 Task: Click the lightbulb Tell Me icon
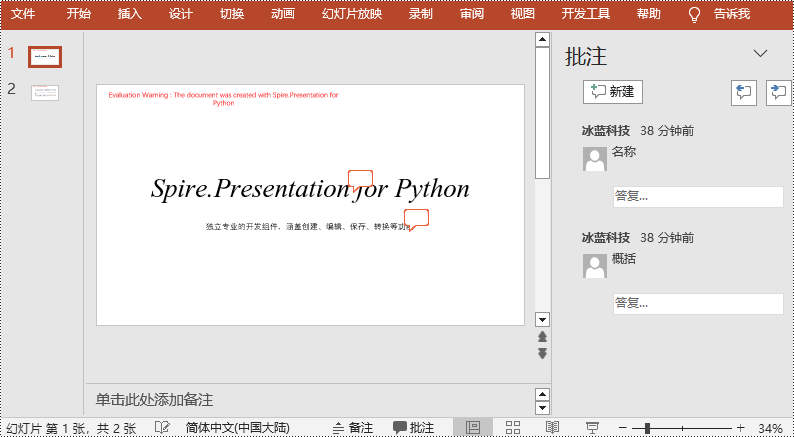(695, 15)
